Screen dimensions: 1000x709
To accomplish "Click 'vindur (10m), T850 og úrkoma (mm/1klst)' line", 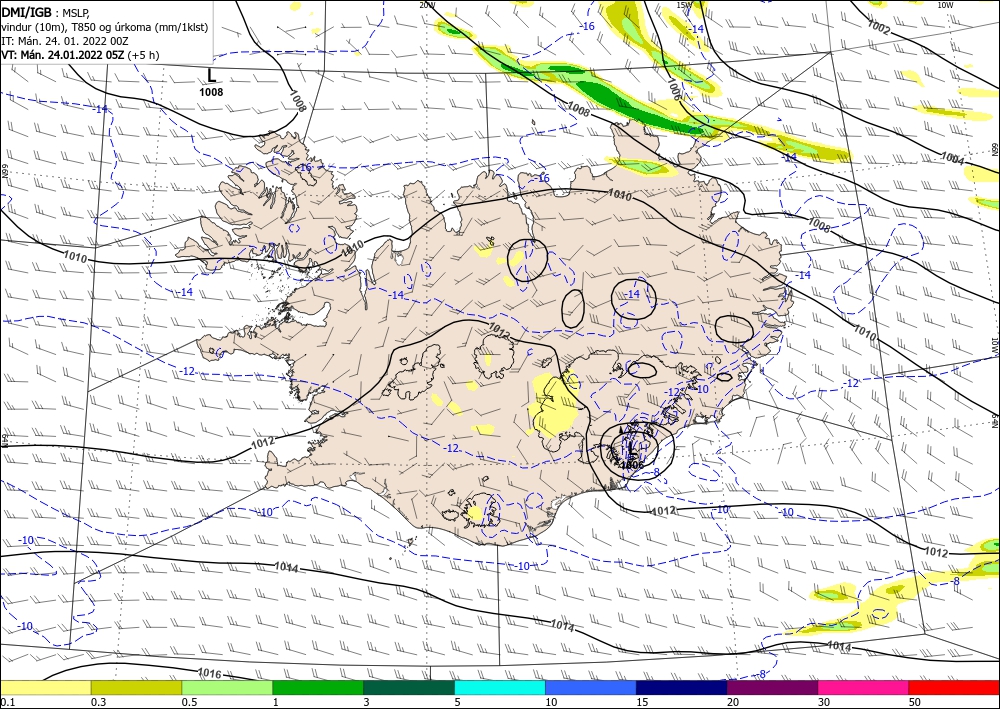I will pos(105,27).
